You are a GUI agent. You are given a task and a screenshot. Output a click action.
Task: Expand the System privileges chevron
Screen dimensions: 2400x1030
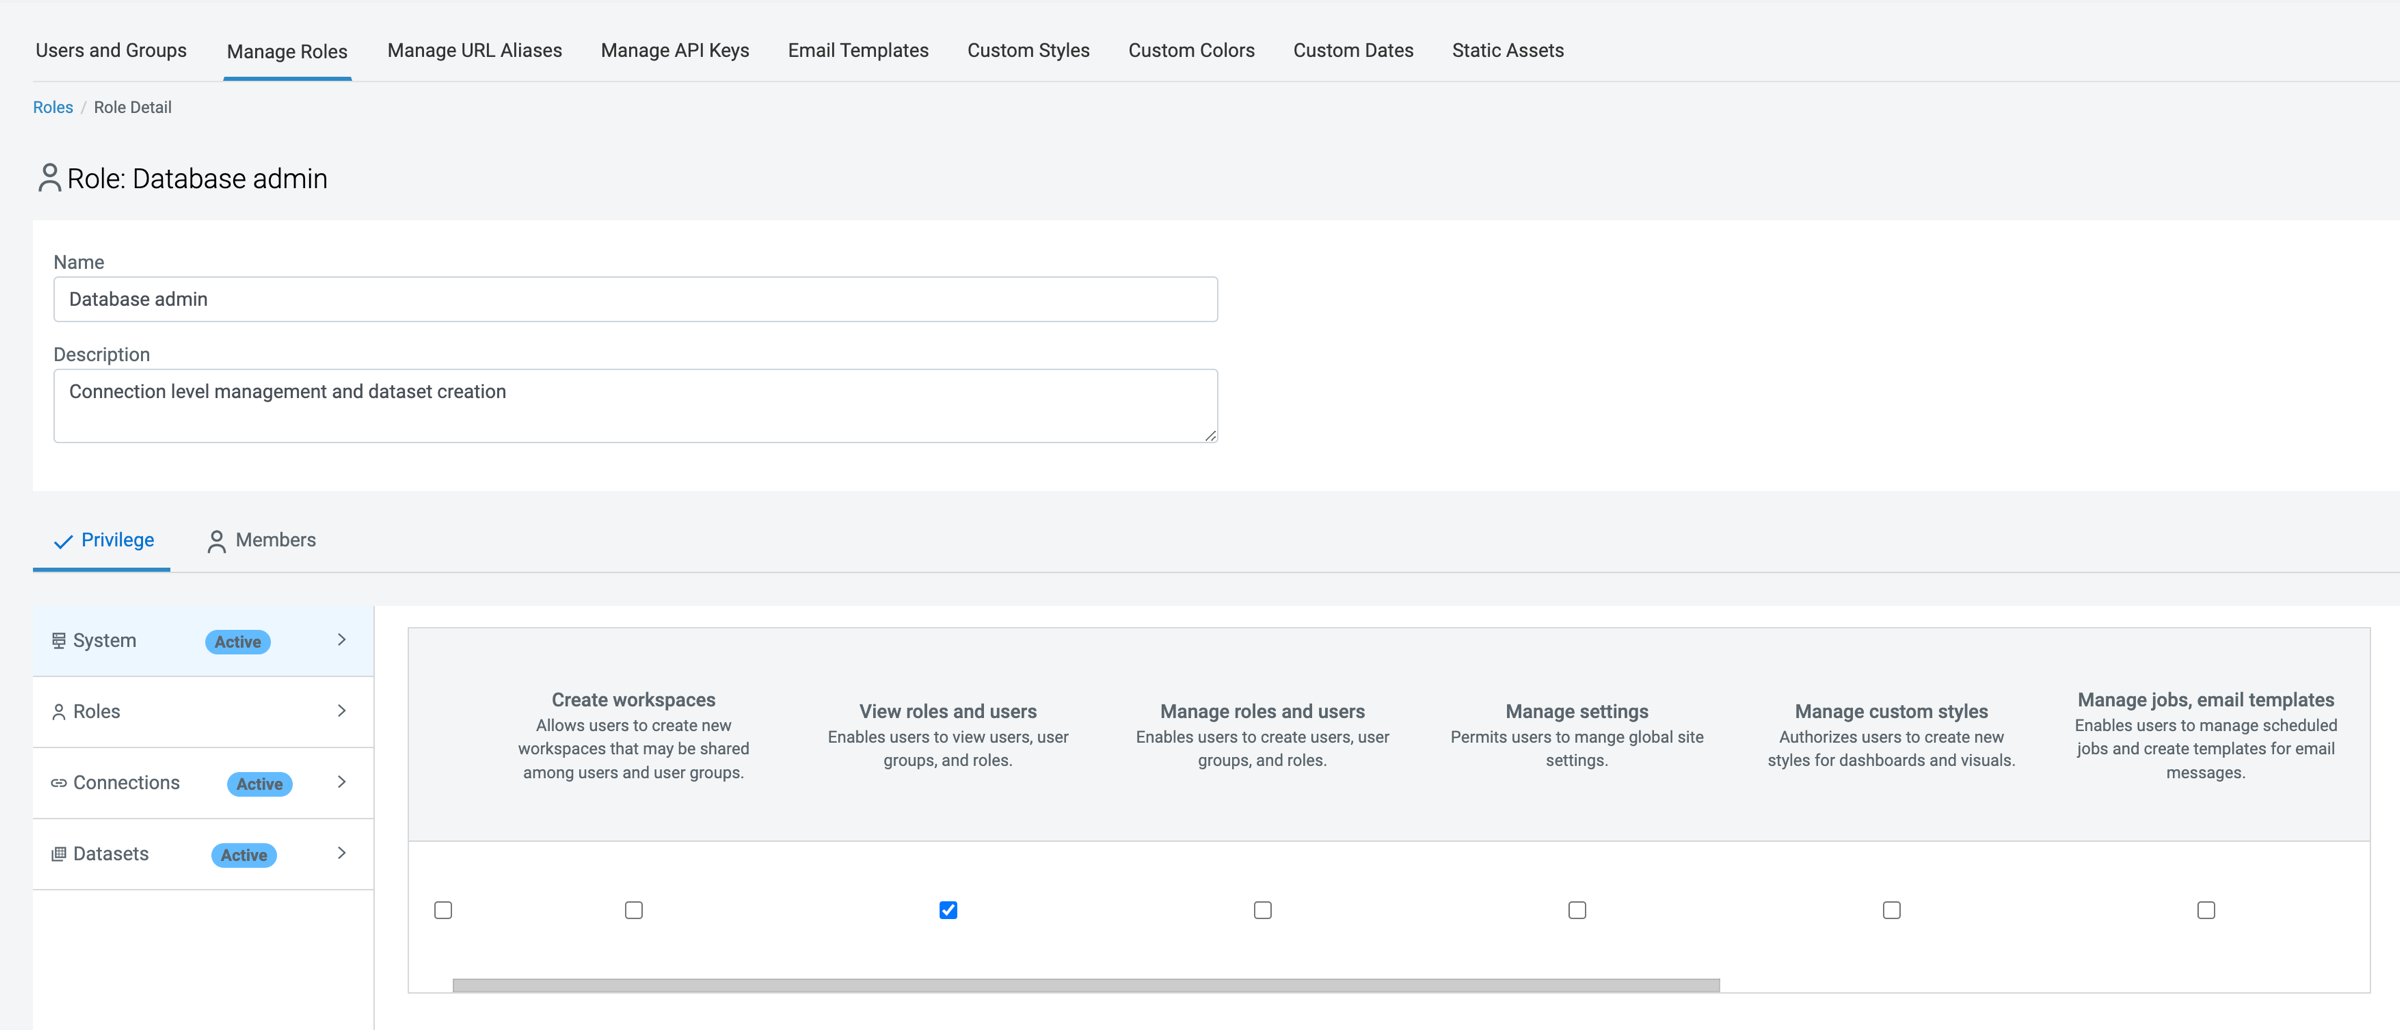[342, 640]
